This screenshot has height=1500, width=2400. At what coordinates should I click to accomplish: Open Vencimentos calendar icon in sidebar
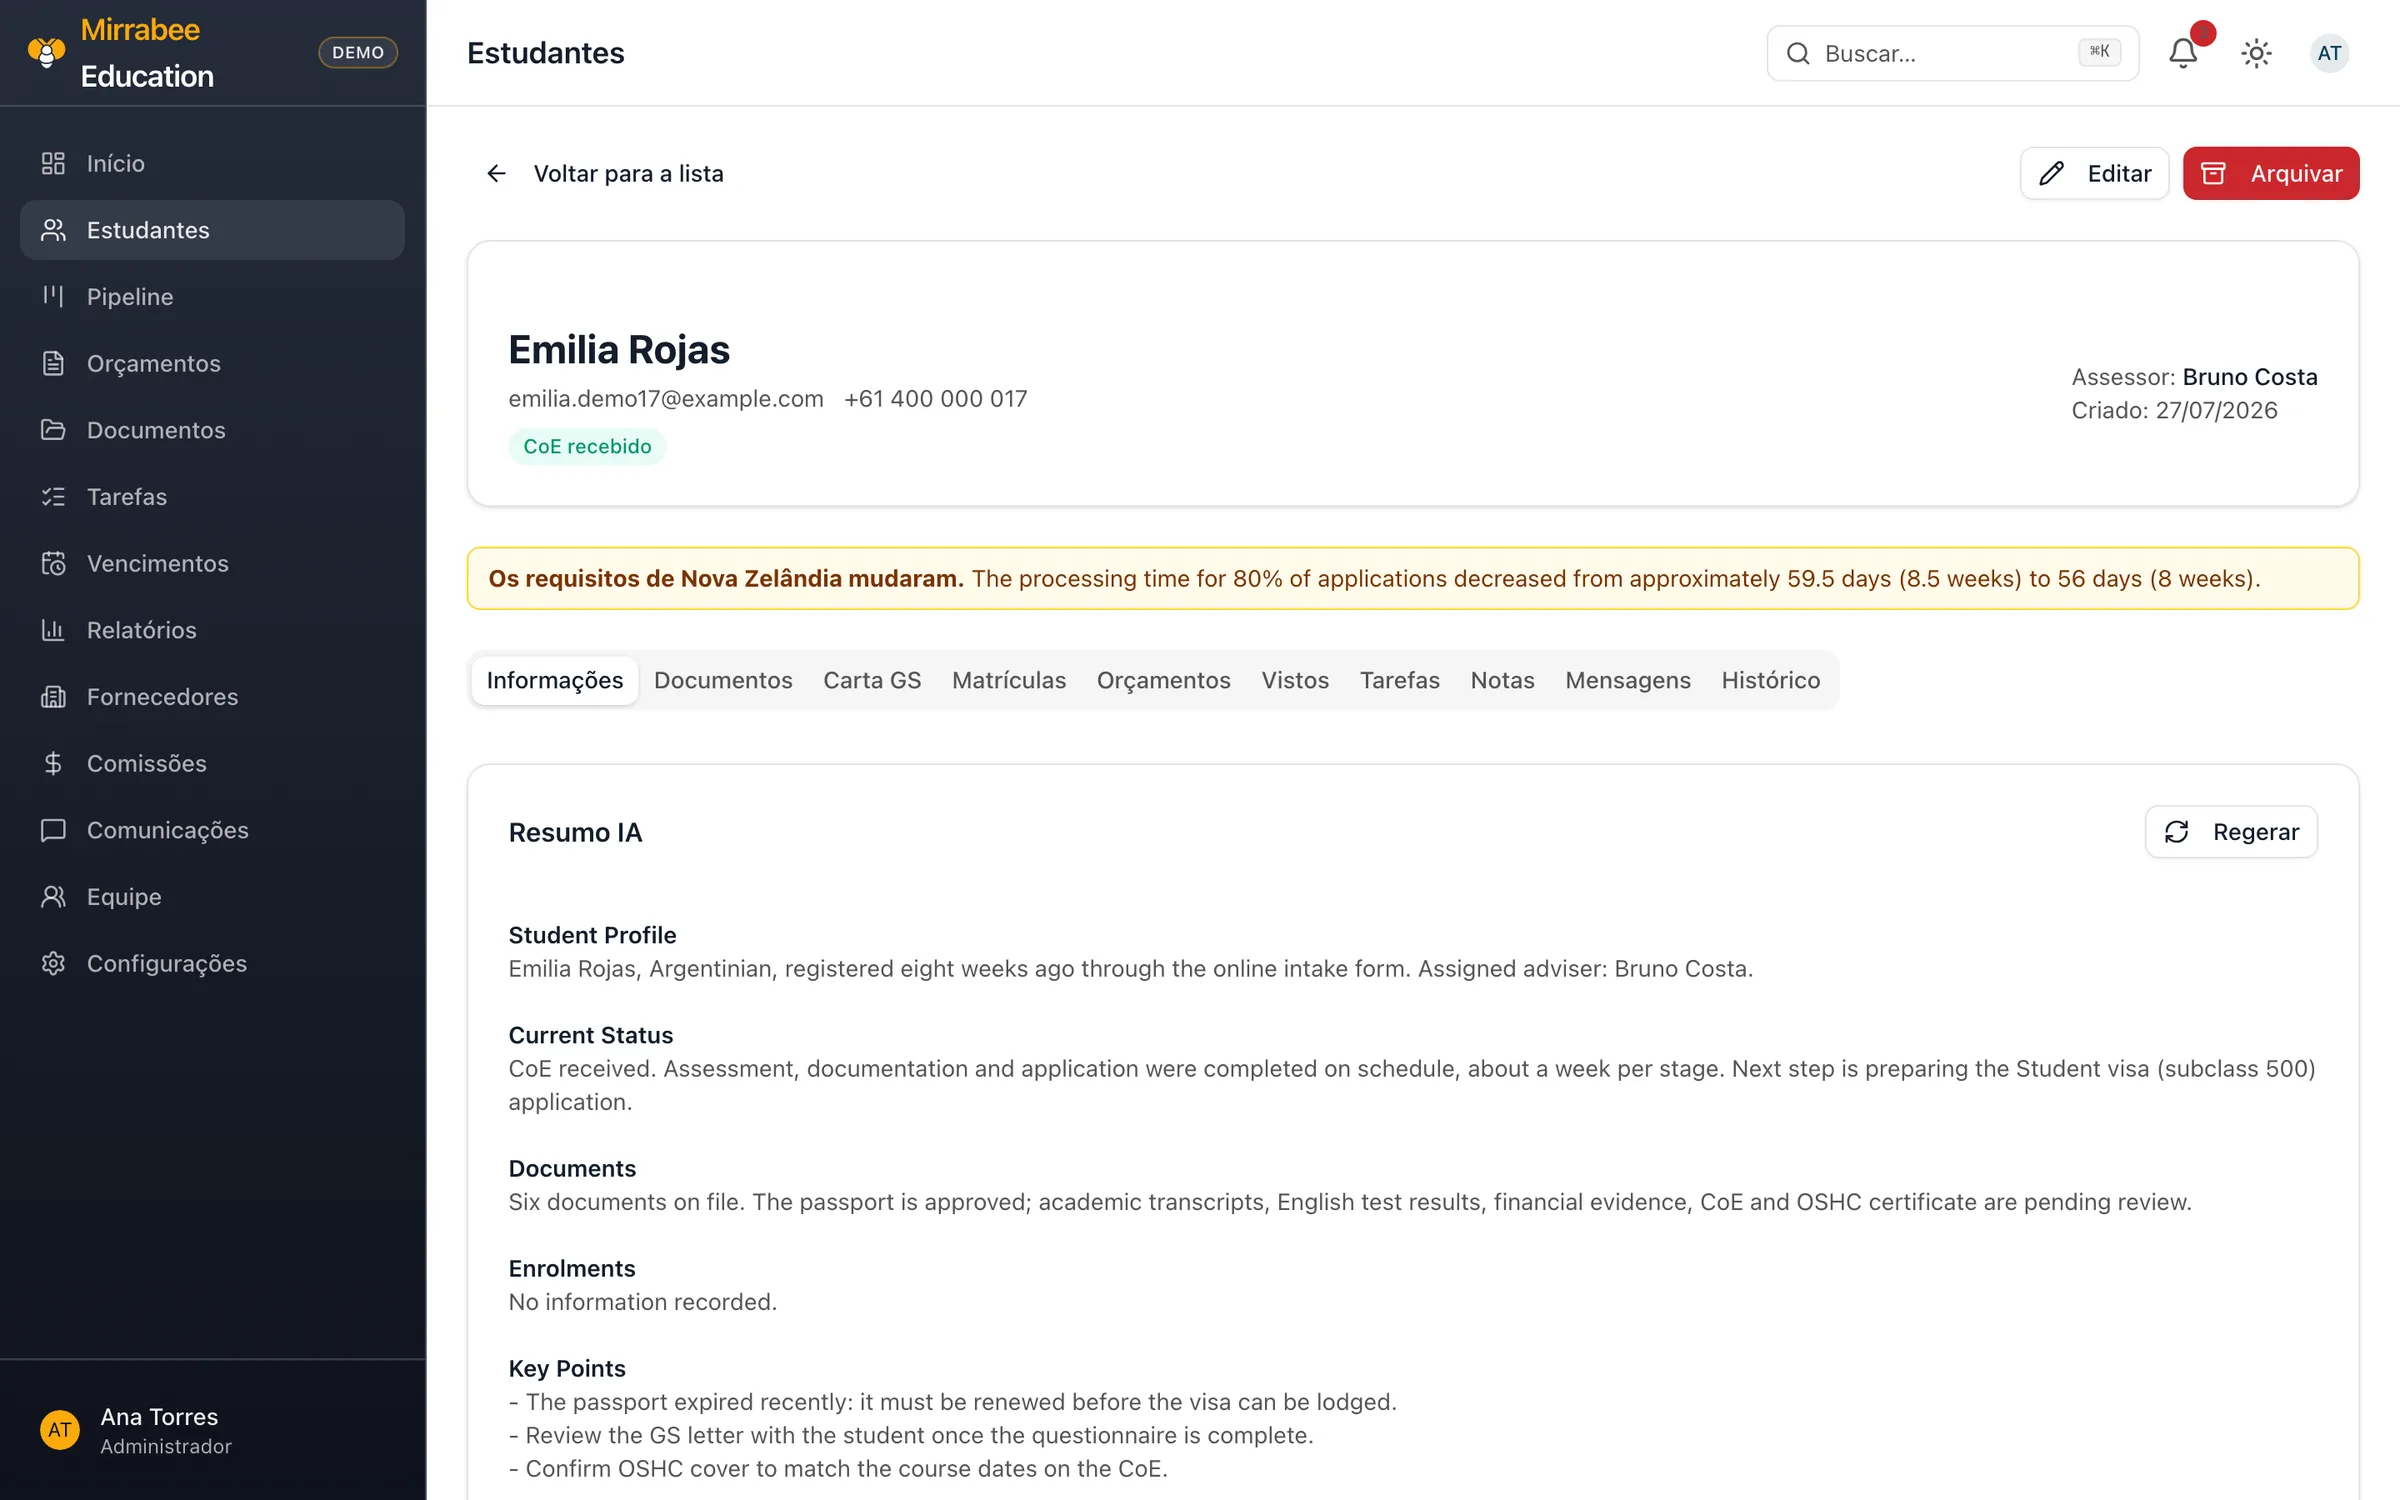coord(53,563)
